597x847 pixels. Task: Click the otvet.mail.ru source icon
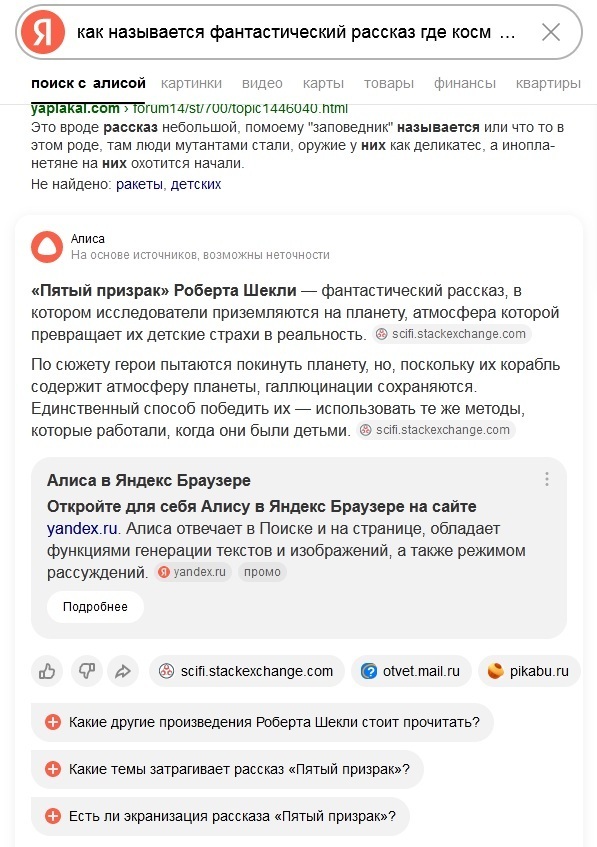pos(371,670)
